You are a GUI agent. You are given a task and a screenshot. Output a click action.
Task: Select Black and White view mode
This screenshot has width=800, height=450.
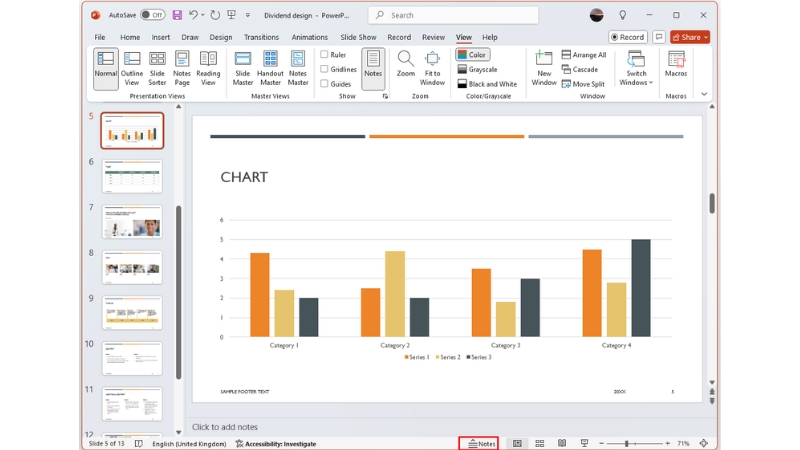tap(487, 84)
